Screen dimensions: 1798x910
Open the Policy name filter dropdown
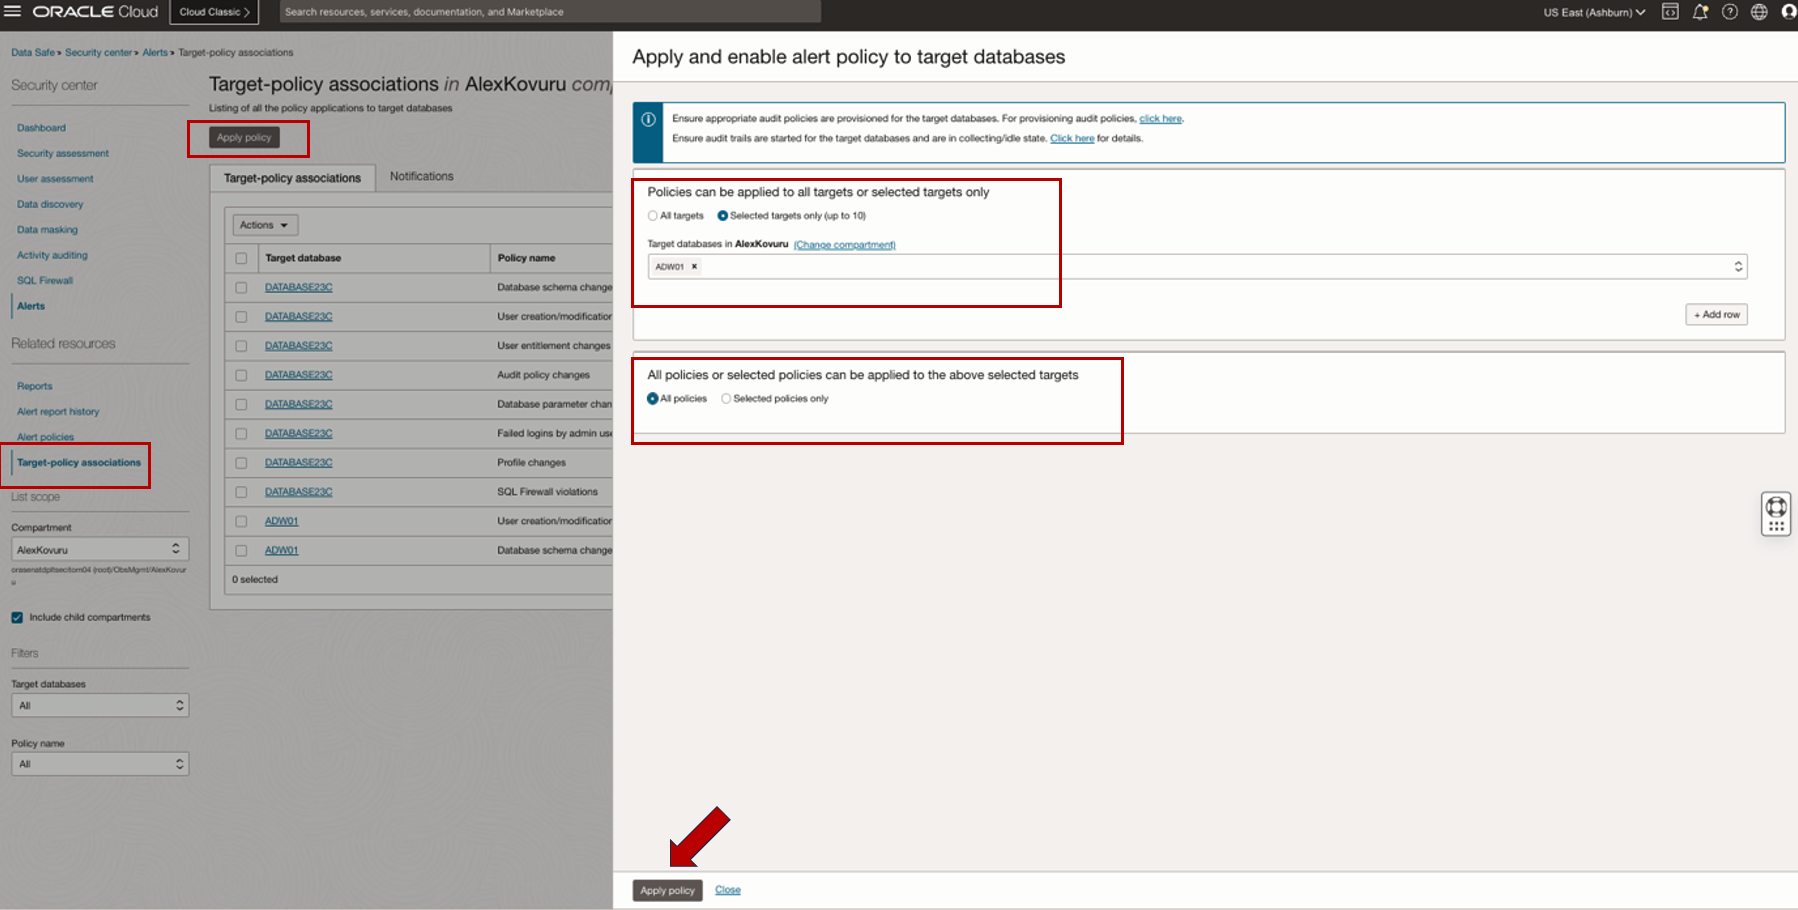pyautogui.click(x=100, y=764)
